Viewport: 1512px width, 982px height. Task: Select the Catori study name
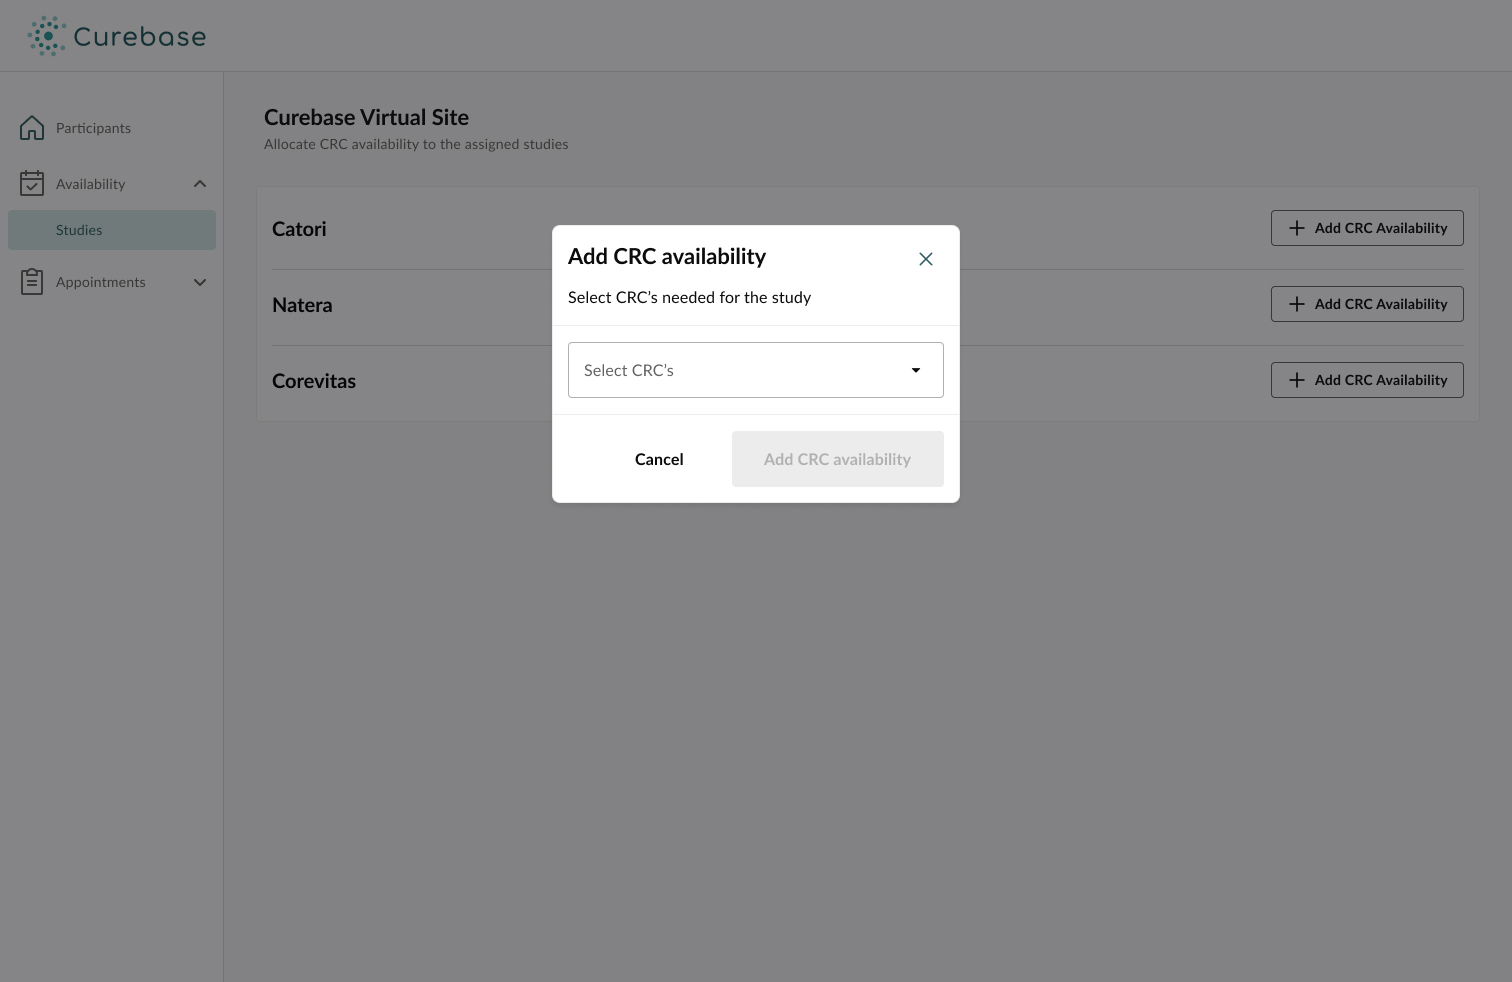pos(299,229)
